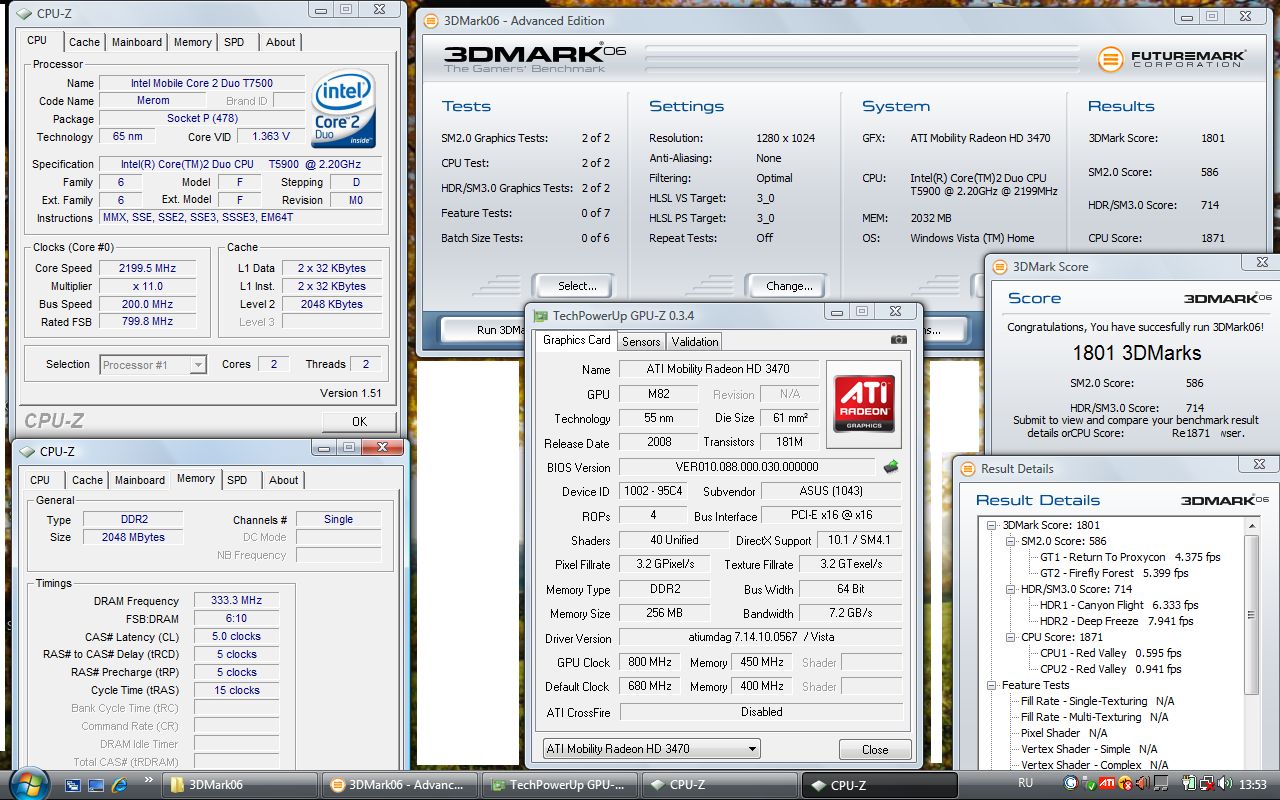Collapse the HDR/SM3.0 Score tree node
1280x800 pixels.
(x=1010, y=589)
